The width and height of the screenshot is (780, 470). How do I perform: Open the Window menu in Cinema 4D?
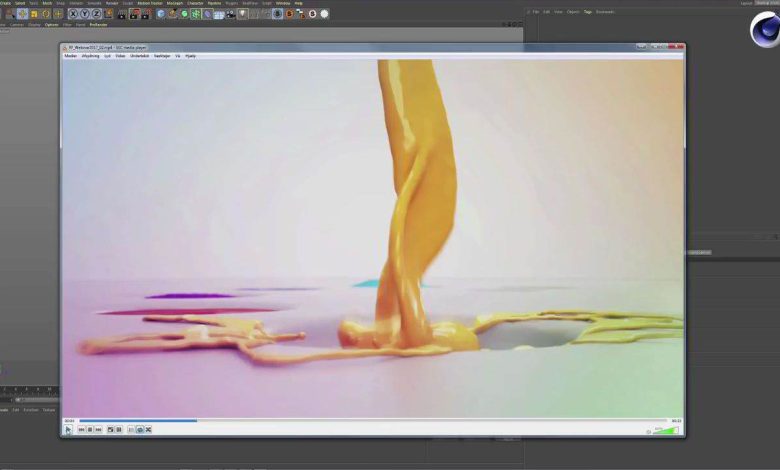(283, 3)
